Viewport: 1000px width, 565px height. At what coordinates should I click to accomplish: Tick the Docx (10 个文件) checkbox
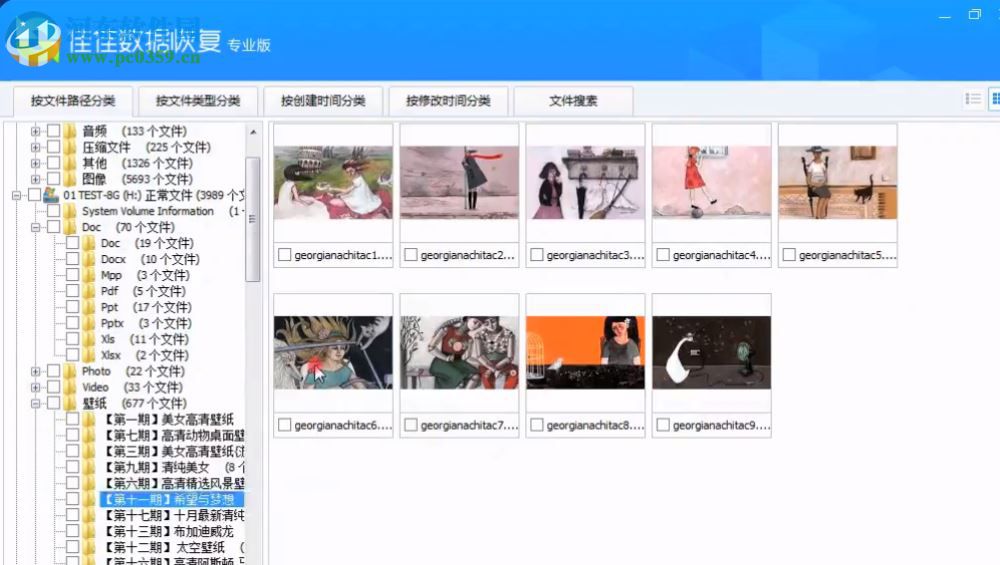click(73, 259)
